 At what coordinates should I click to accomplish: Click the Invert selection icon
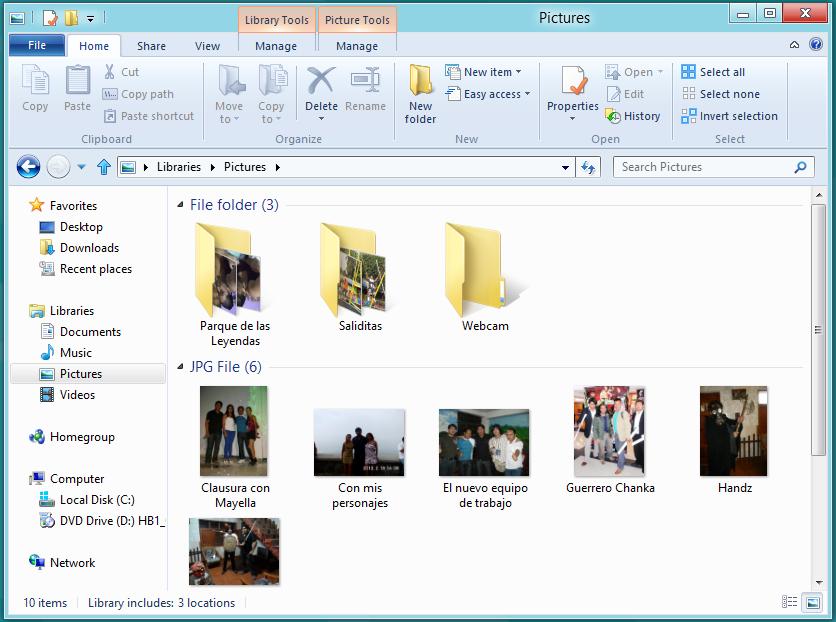[x=689, y=116]
